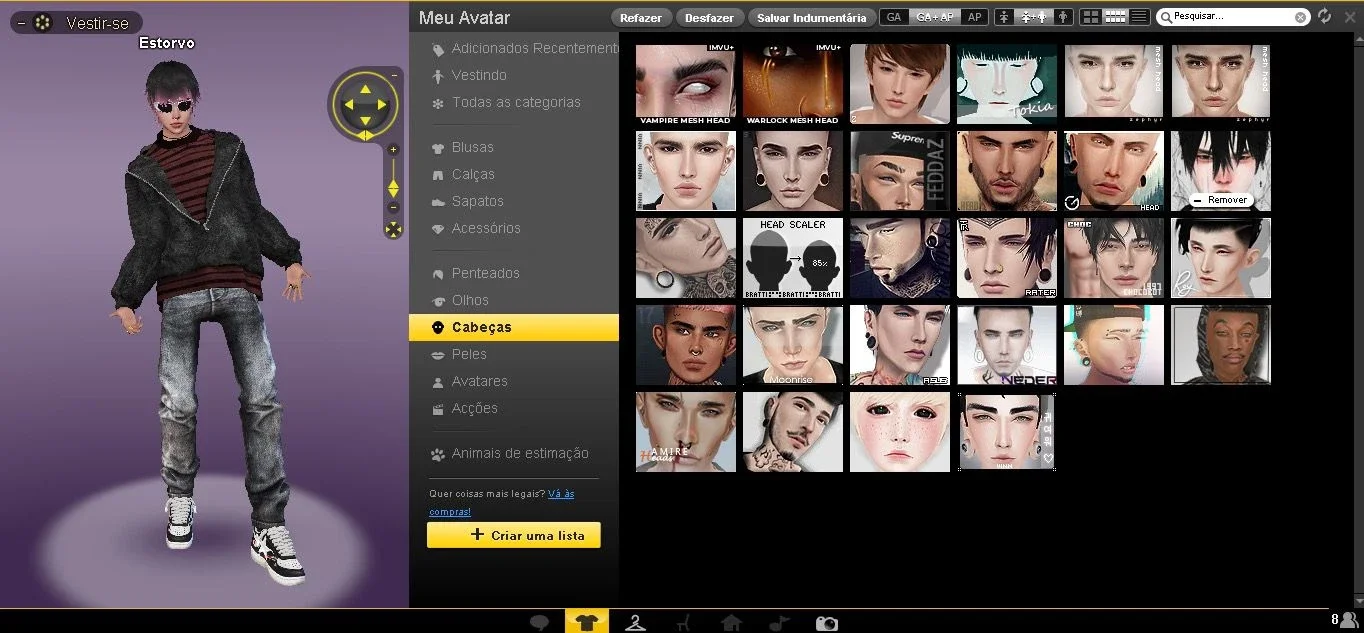The height and width of the screenshot is (633, 1364).
Task: Filter to GA+AP rated items
Action: tap(935, 17)
